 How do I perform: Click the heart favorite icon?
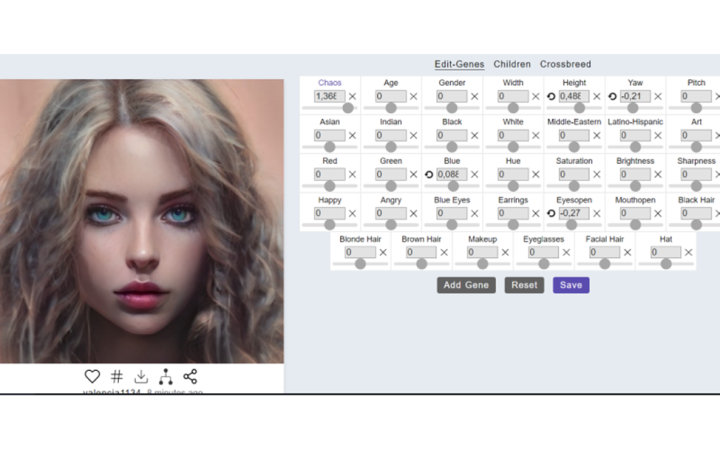point(92,376)
